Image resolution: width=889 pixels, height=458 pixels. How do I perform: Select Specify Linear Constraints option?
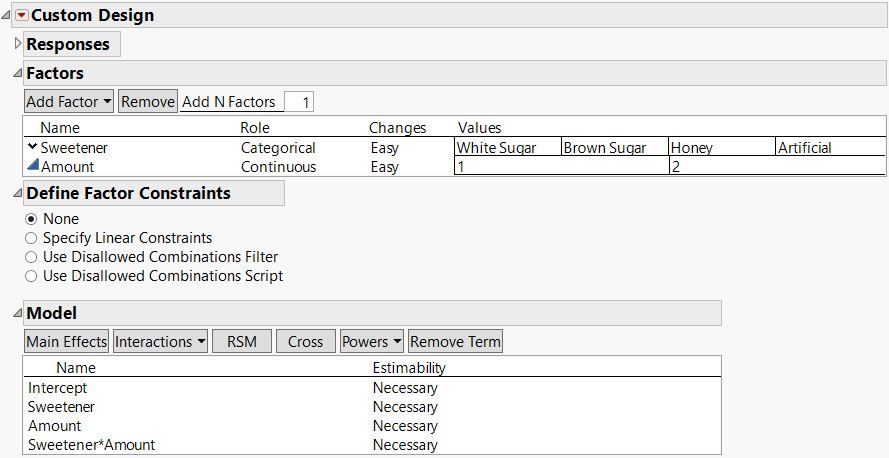[x=32, y=238]
